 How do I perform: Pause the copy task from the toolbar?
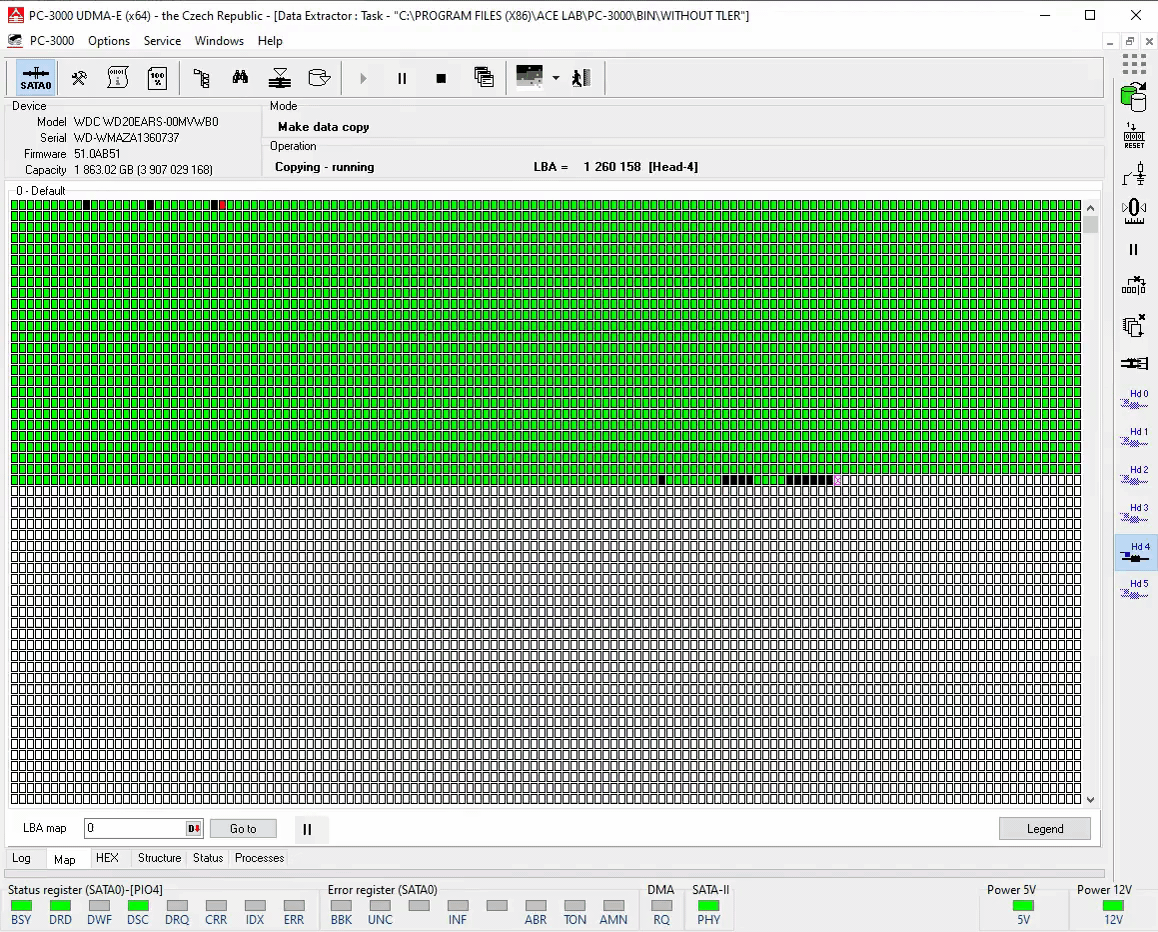[x=402, y=78]
